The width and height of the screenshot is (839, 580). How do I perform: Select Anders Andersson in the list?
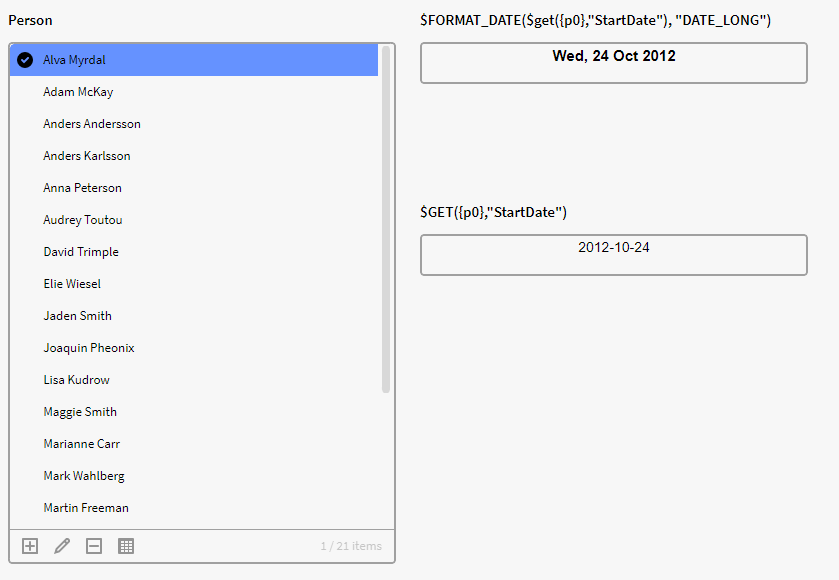pyautogui.click(x=92, y=124)
